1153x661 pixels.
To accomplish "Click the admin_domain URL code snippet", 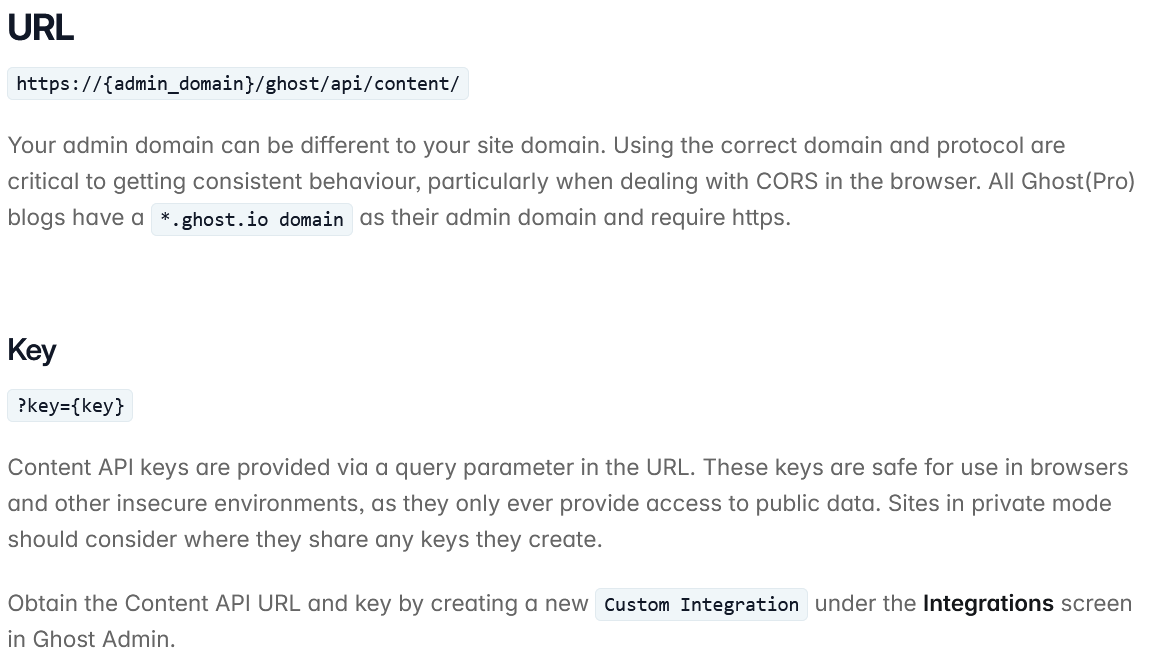I will pyautogui.click(x=238, y=84).
